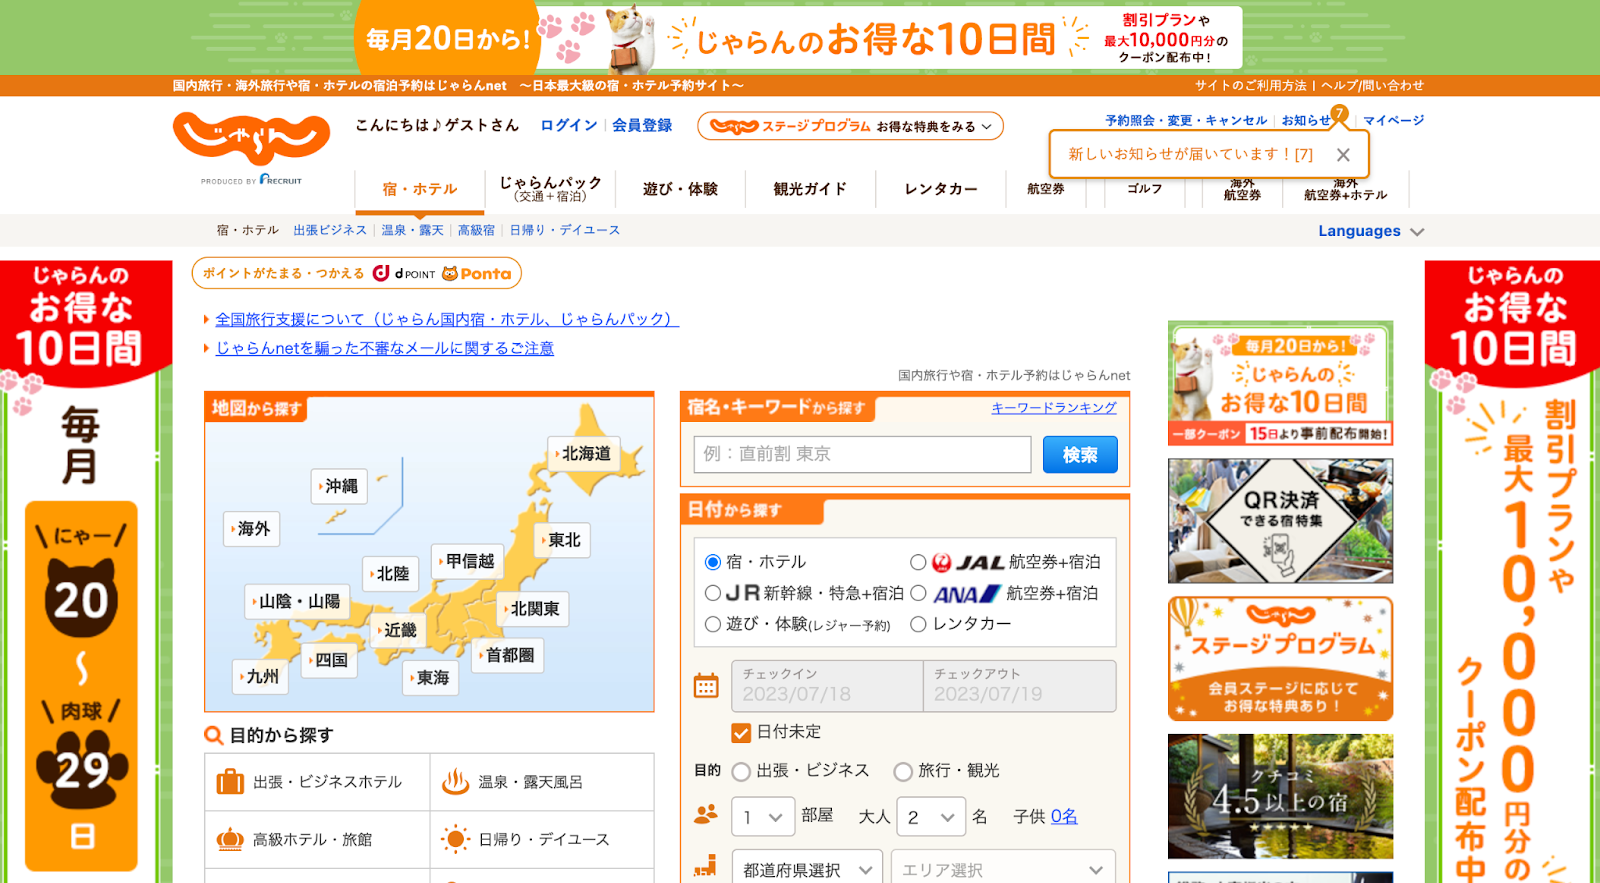Select 東北 on the map
1600x883 pixels.
(x=563, y=540)
